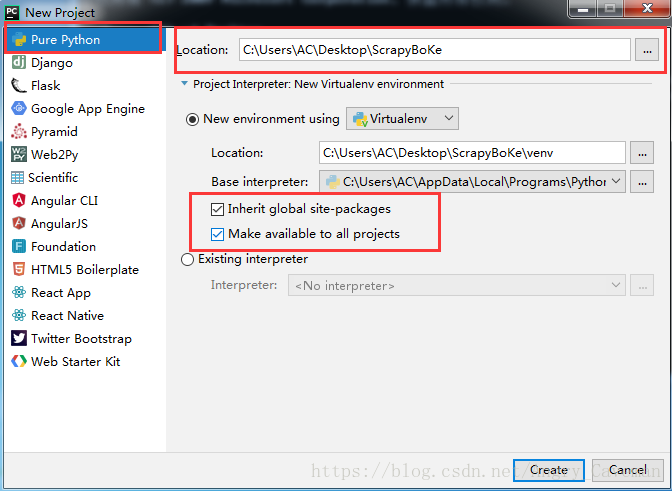
Task: Open Base interpreter dropdown arrow
Action: (616, 181)
